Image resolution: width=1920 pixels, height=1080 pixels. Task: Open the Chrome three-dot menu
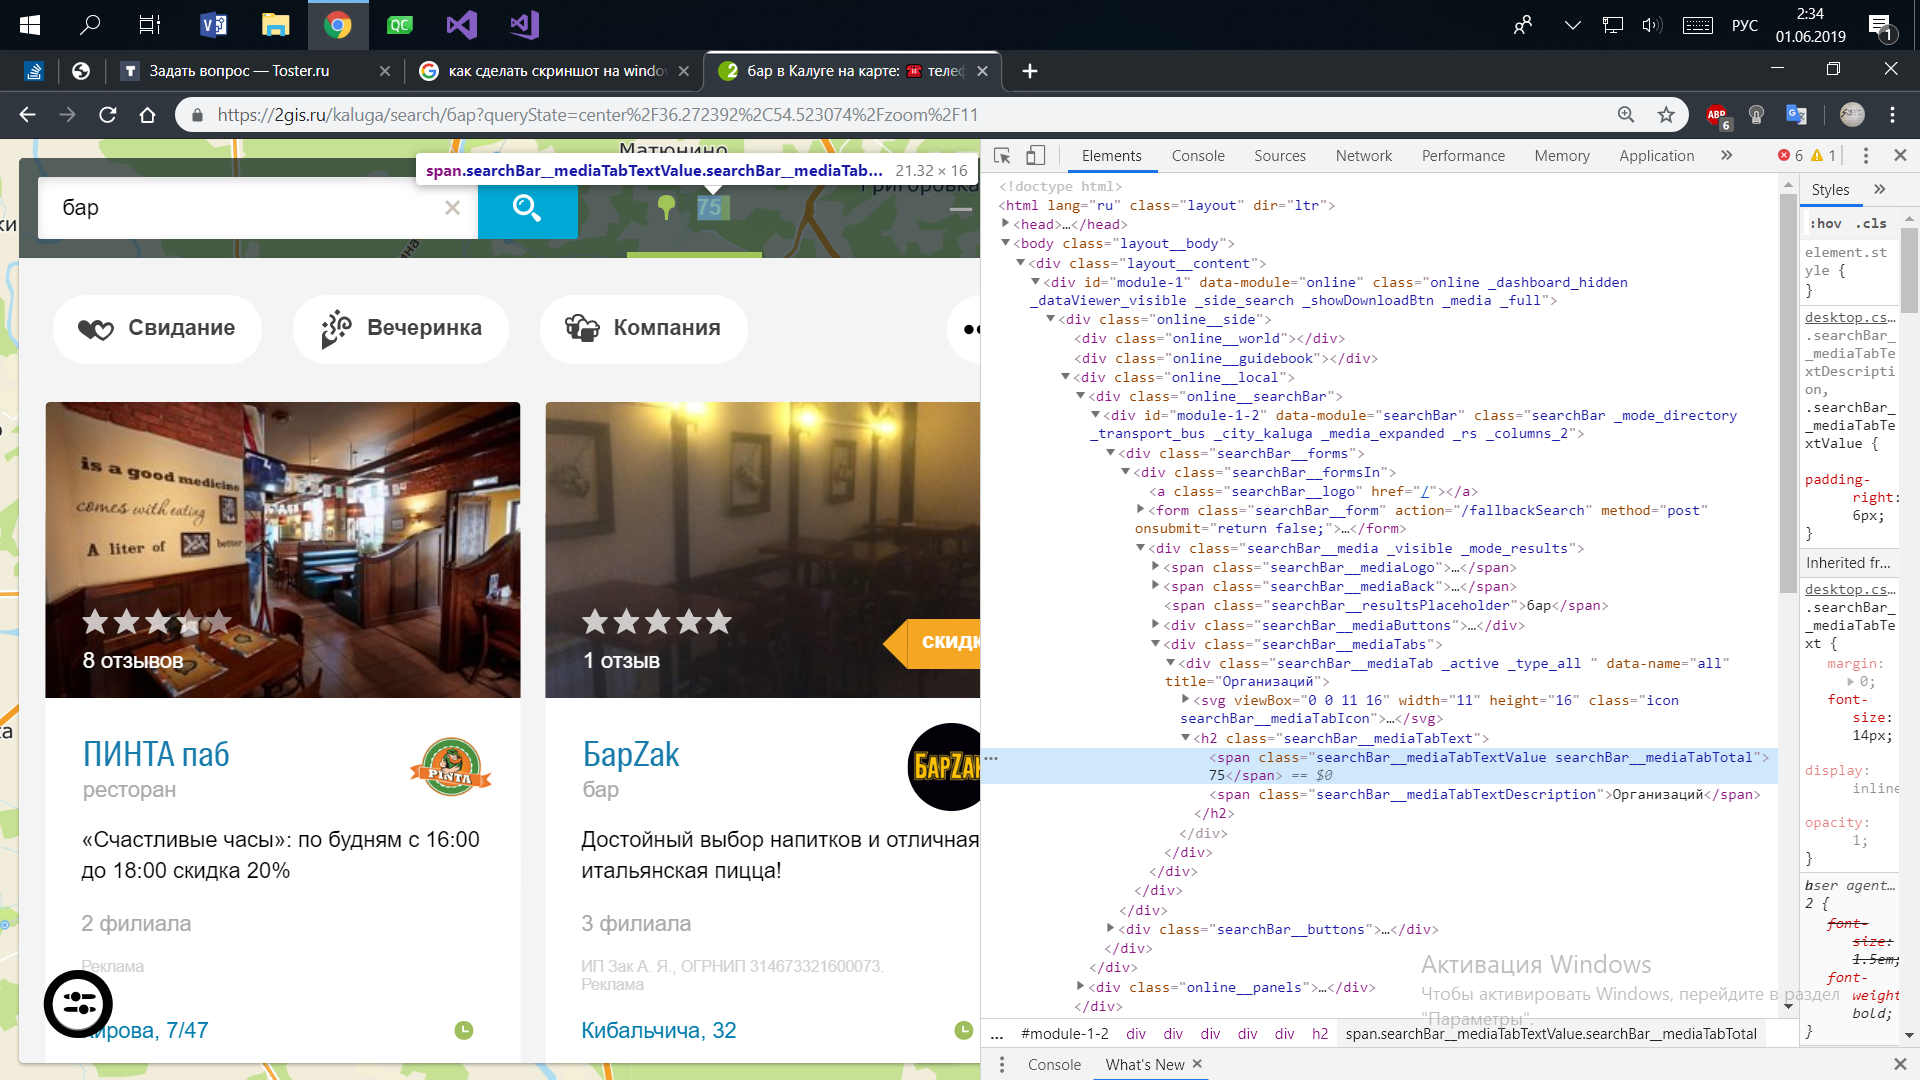click(x=1892, y=115)
